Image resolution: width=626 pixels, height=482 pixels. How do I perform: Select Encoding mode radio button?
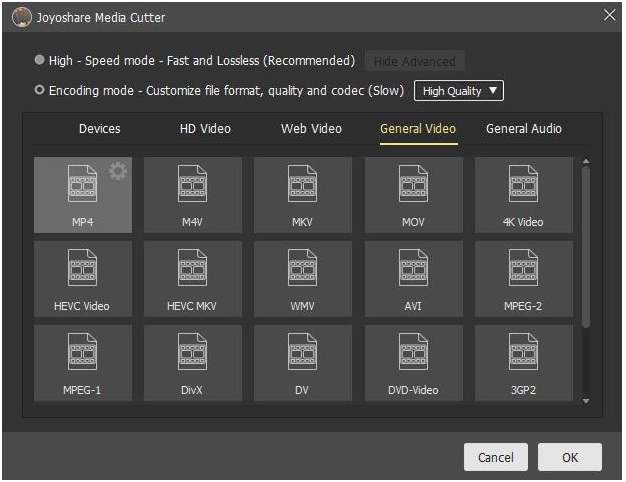[x=39, y=91]
